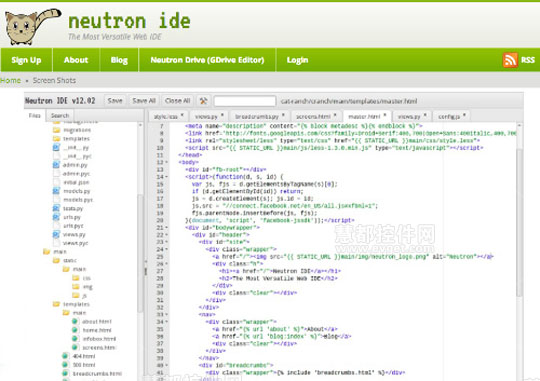Screen dimensions: 540x381
Task: Click line 28 h2 code text
Action: [278, 278]
